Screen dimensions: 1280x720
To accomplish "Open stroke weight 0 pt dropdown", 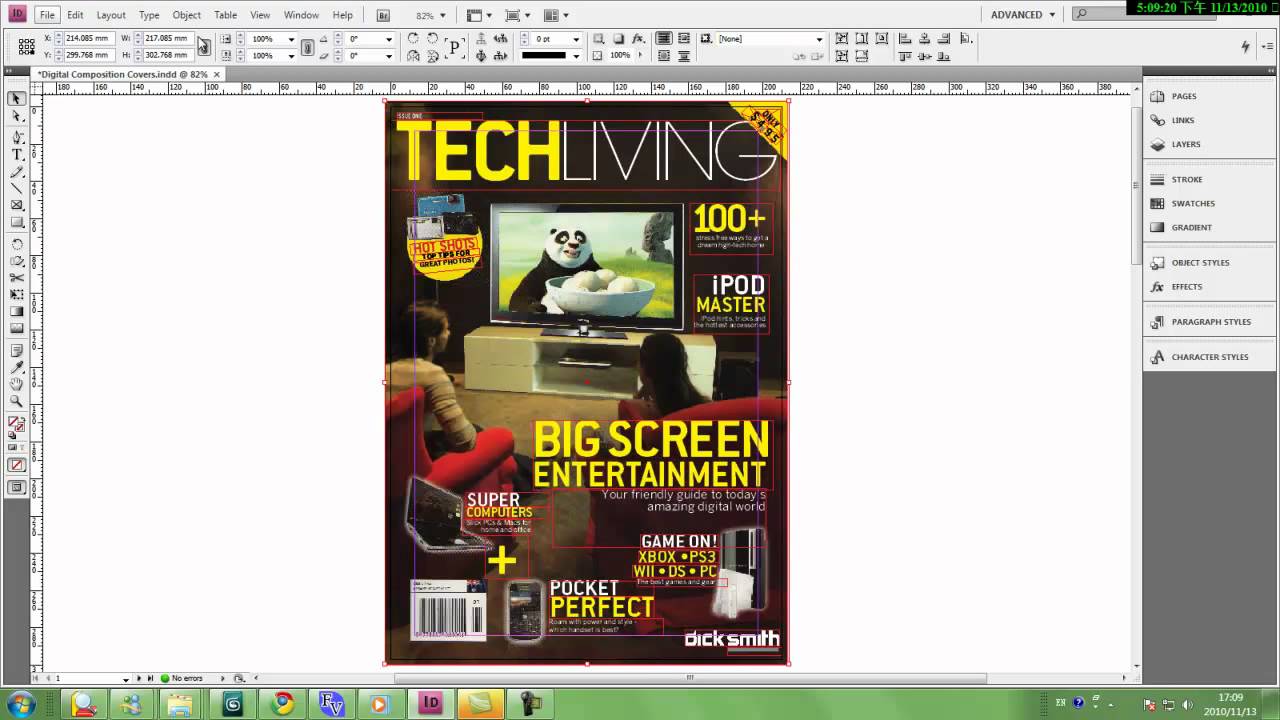I will coord(576,39).
